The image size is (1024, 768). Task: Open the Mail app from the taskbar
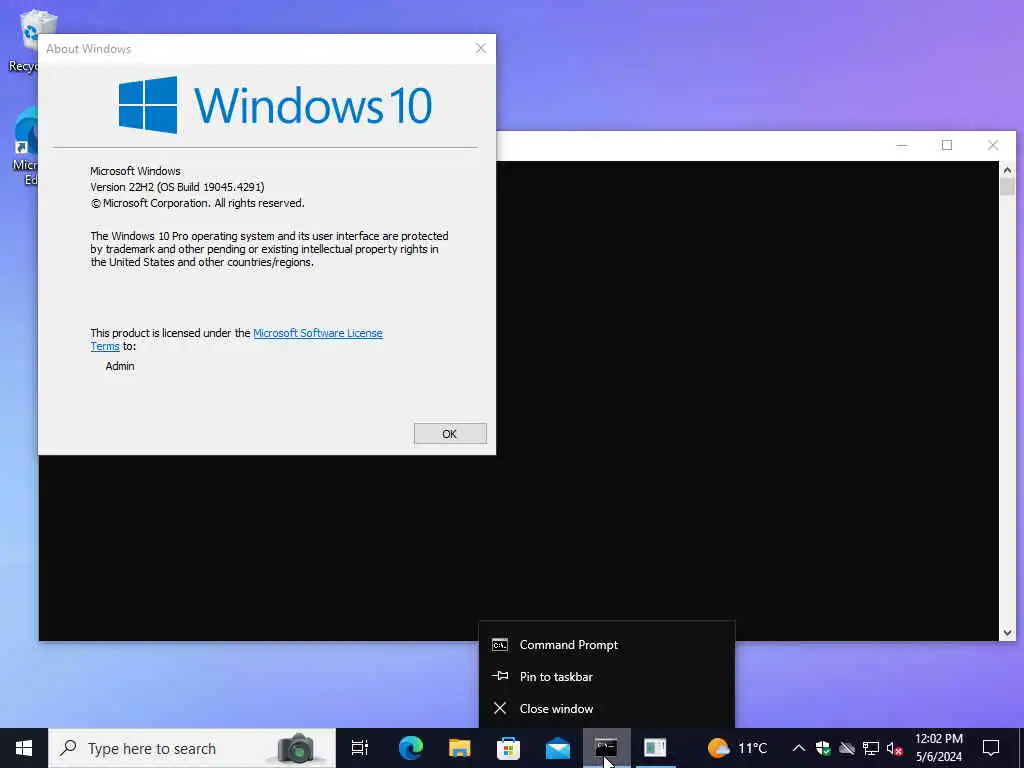[x=558, y=748]
